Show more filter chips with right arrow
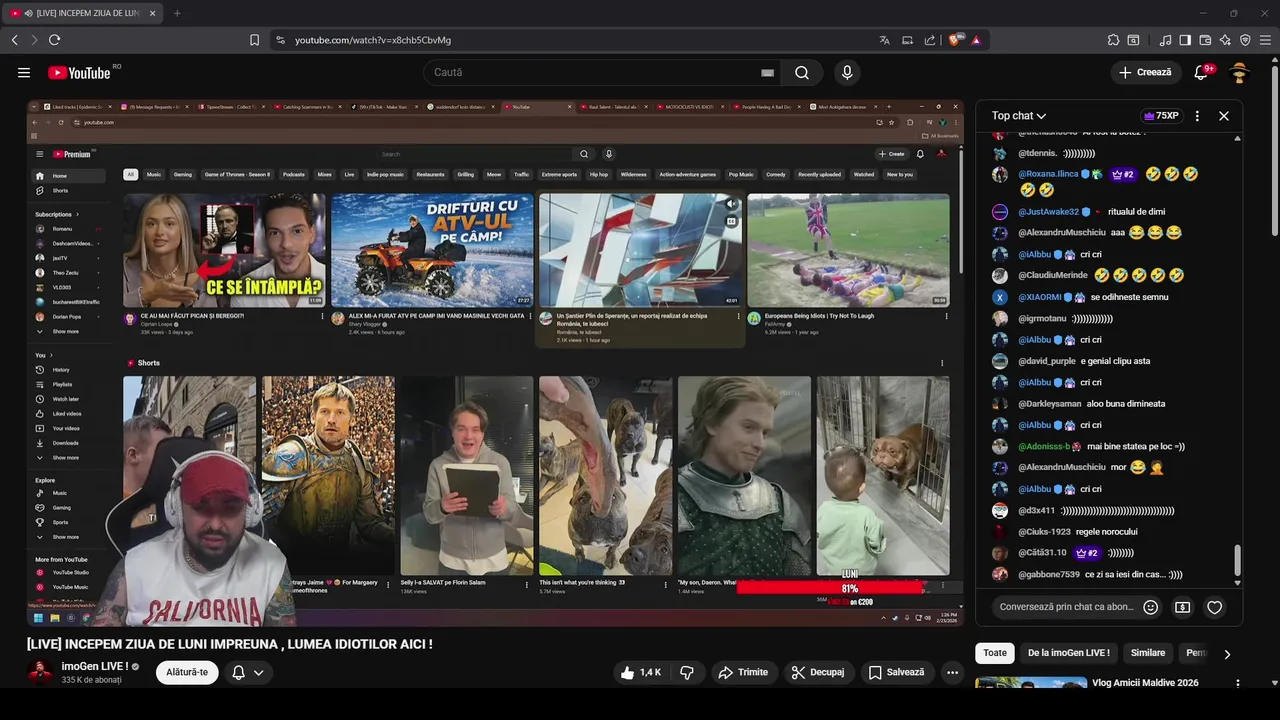The width and height of the screenshot is (1280, 720). coord(1227,654)
